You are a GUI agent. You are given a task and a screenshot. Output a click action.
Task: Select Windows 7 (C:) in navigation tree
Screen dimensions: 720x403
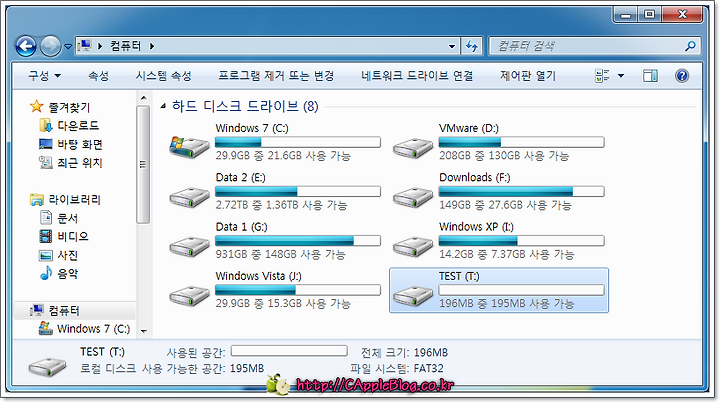pos(93,329)
